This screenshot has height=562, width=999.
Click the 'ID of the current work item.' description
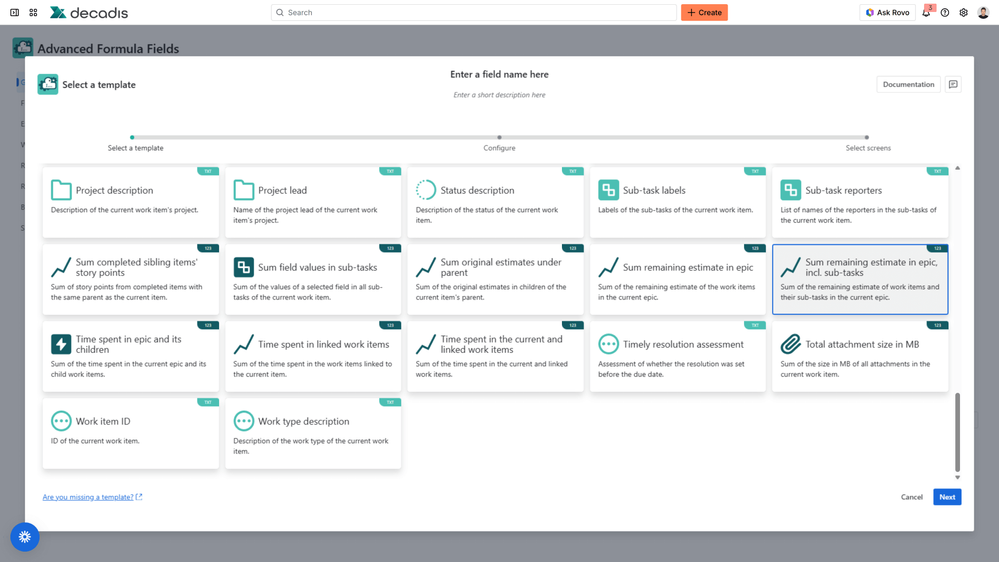(x=95, y=441)
